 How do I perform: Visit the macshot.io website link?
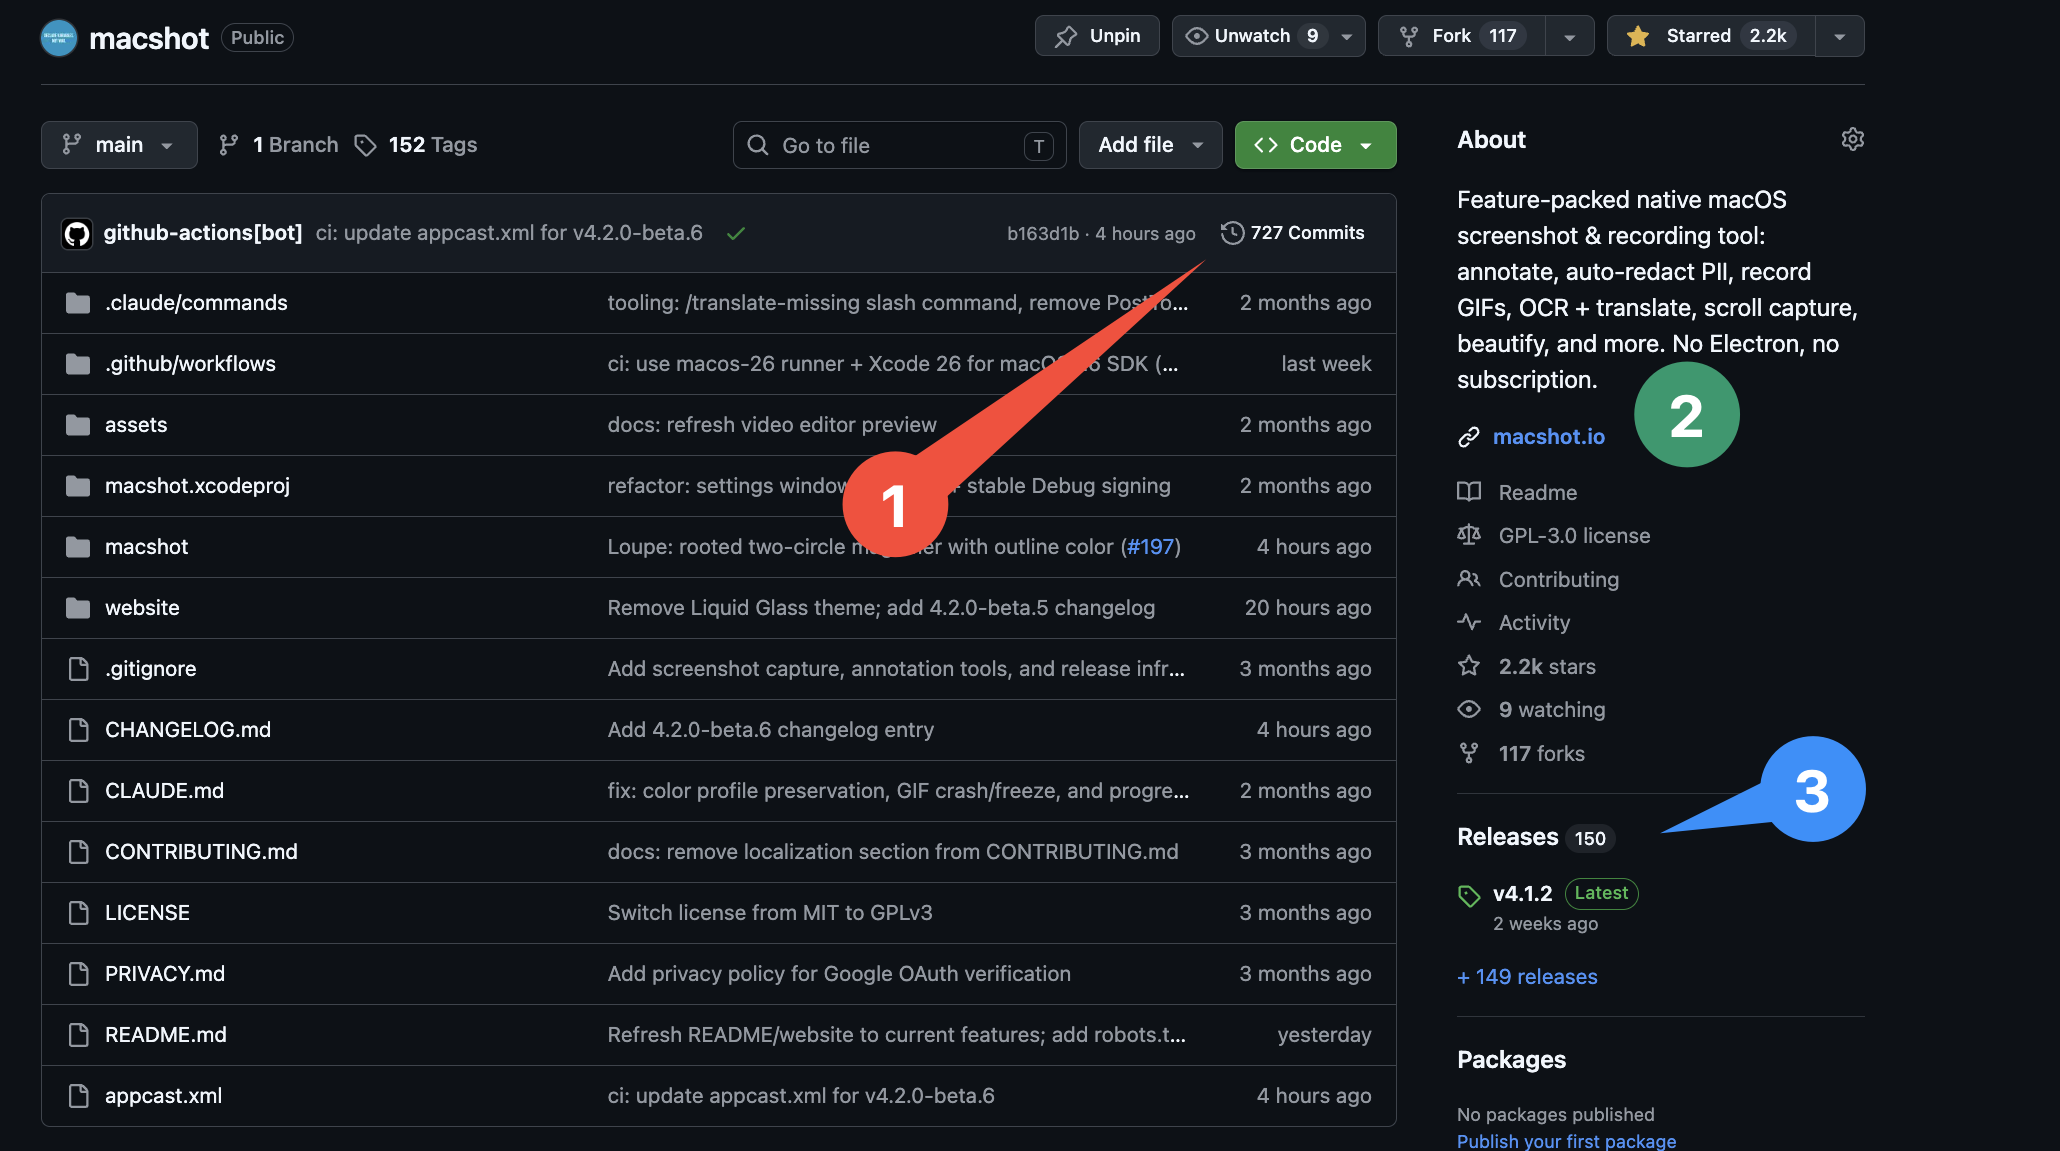pos(1548,437)
